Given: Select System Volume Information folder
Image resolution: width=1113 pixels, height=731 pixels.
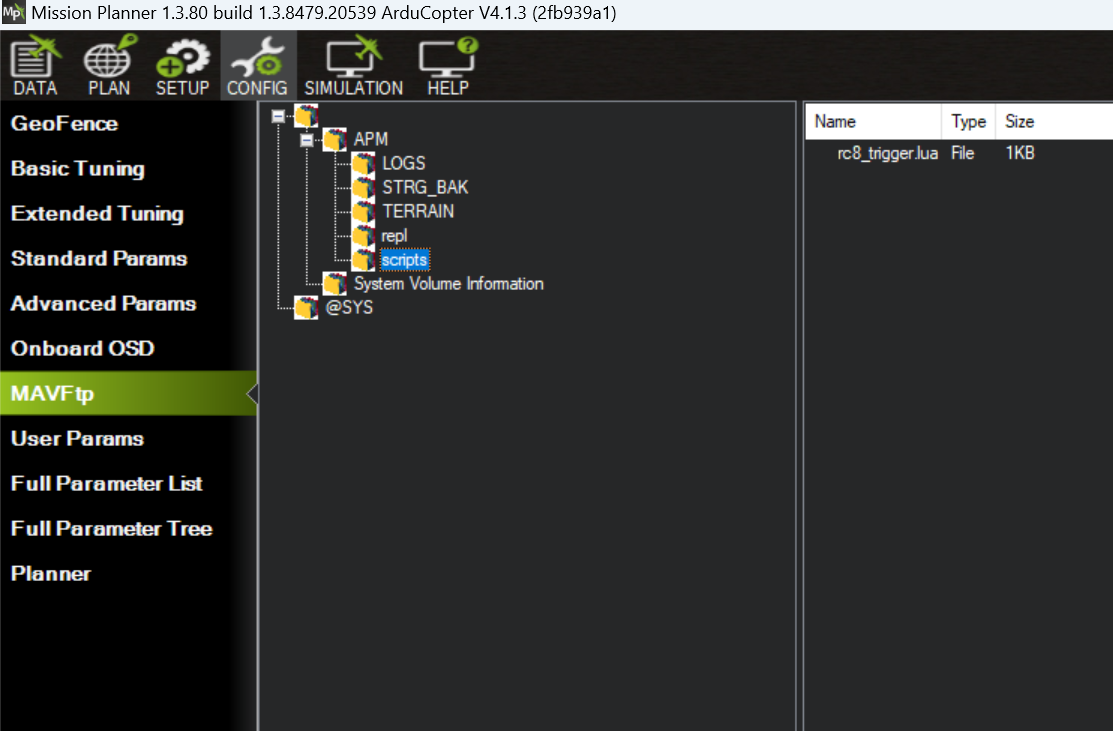Looking at the screenshot, I should (x=449, y=284).
